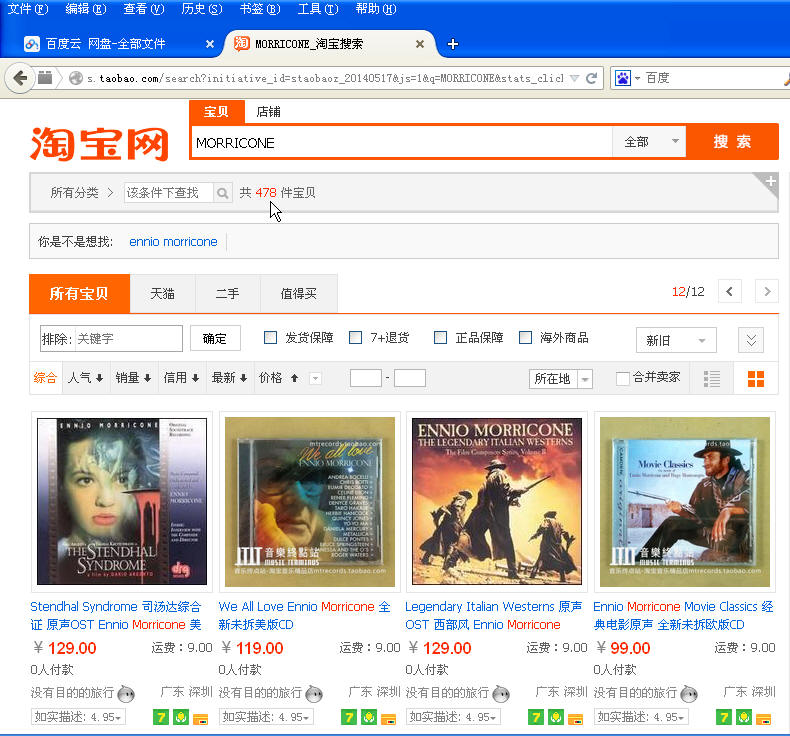Viewport: 790px width, 736px height.
Task: Tick the 海外商品 checkbox
Action: (525, 338)
